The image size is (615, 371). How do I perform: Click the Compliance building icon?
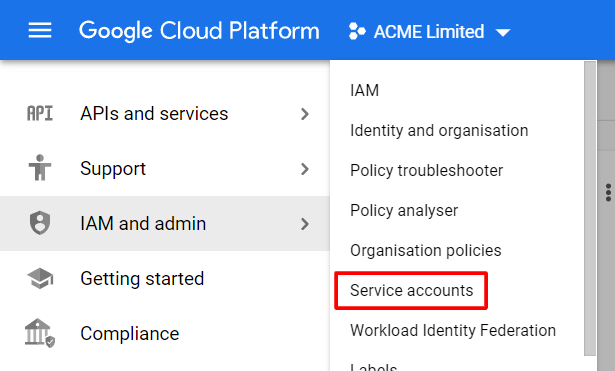[40, 333]
